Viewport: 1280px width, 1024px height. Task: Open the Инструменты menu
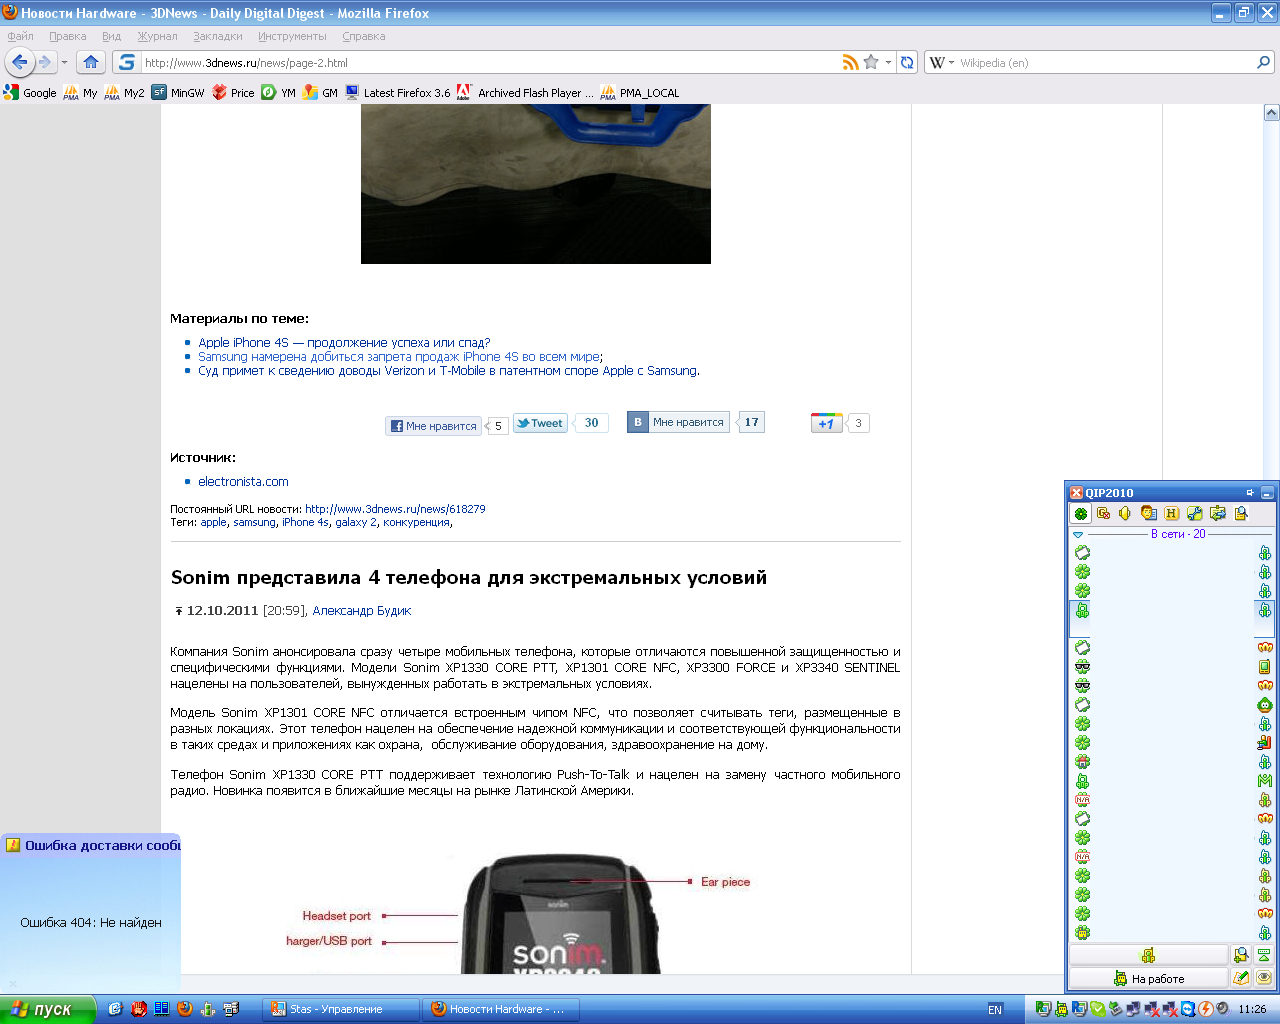pos(292,36)
